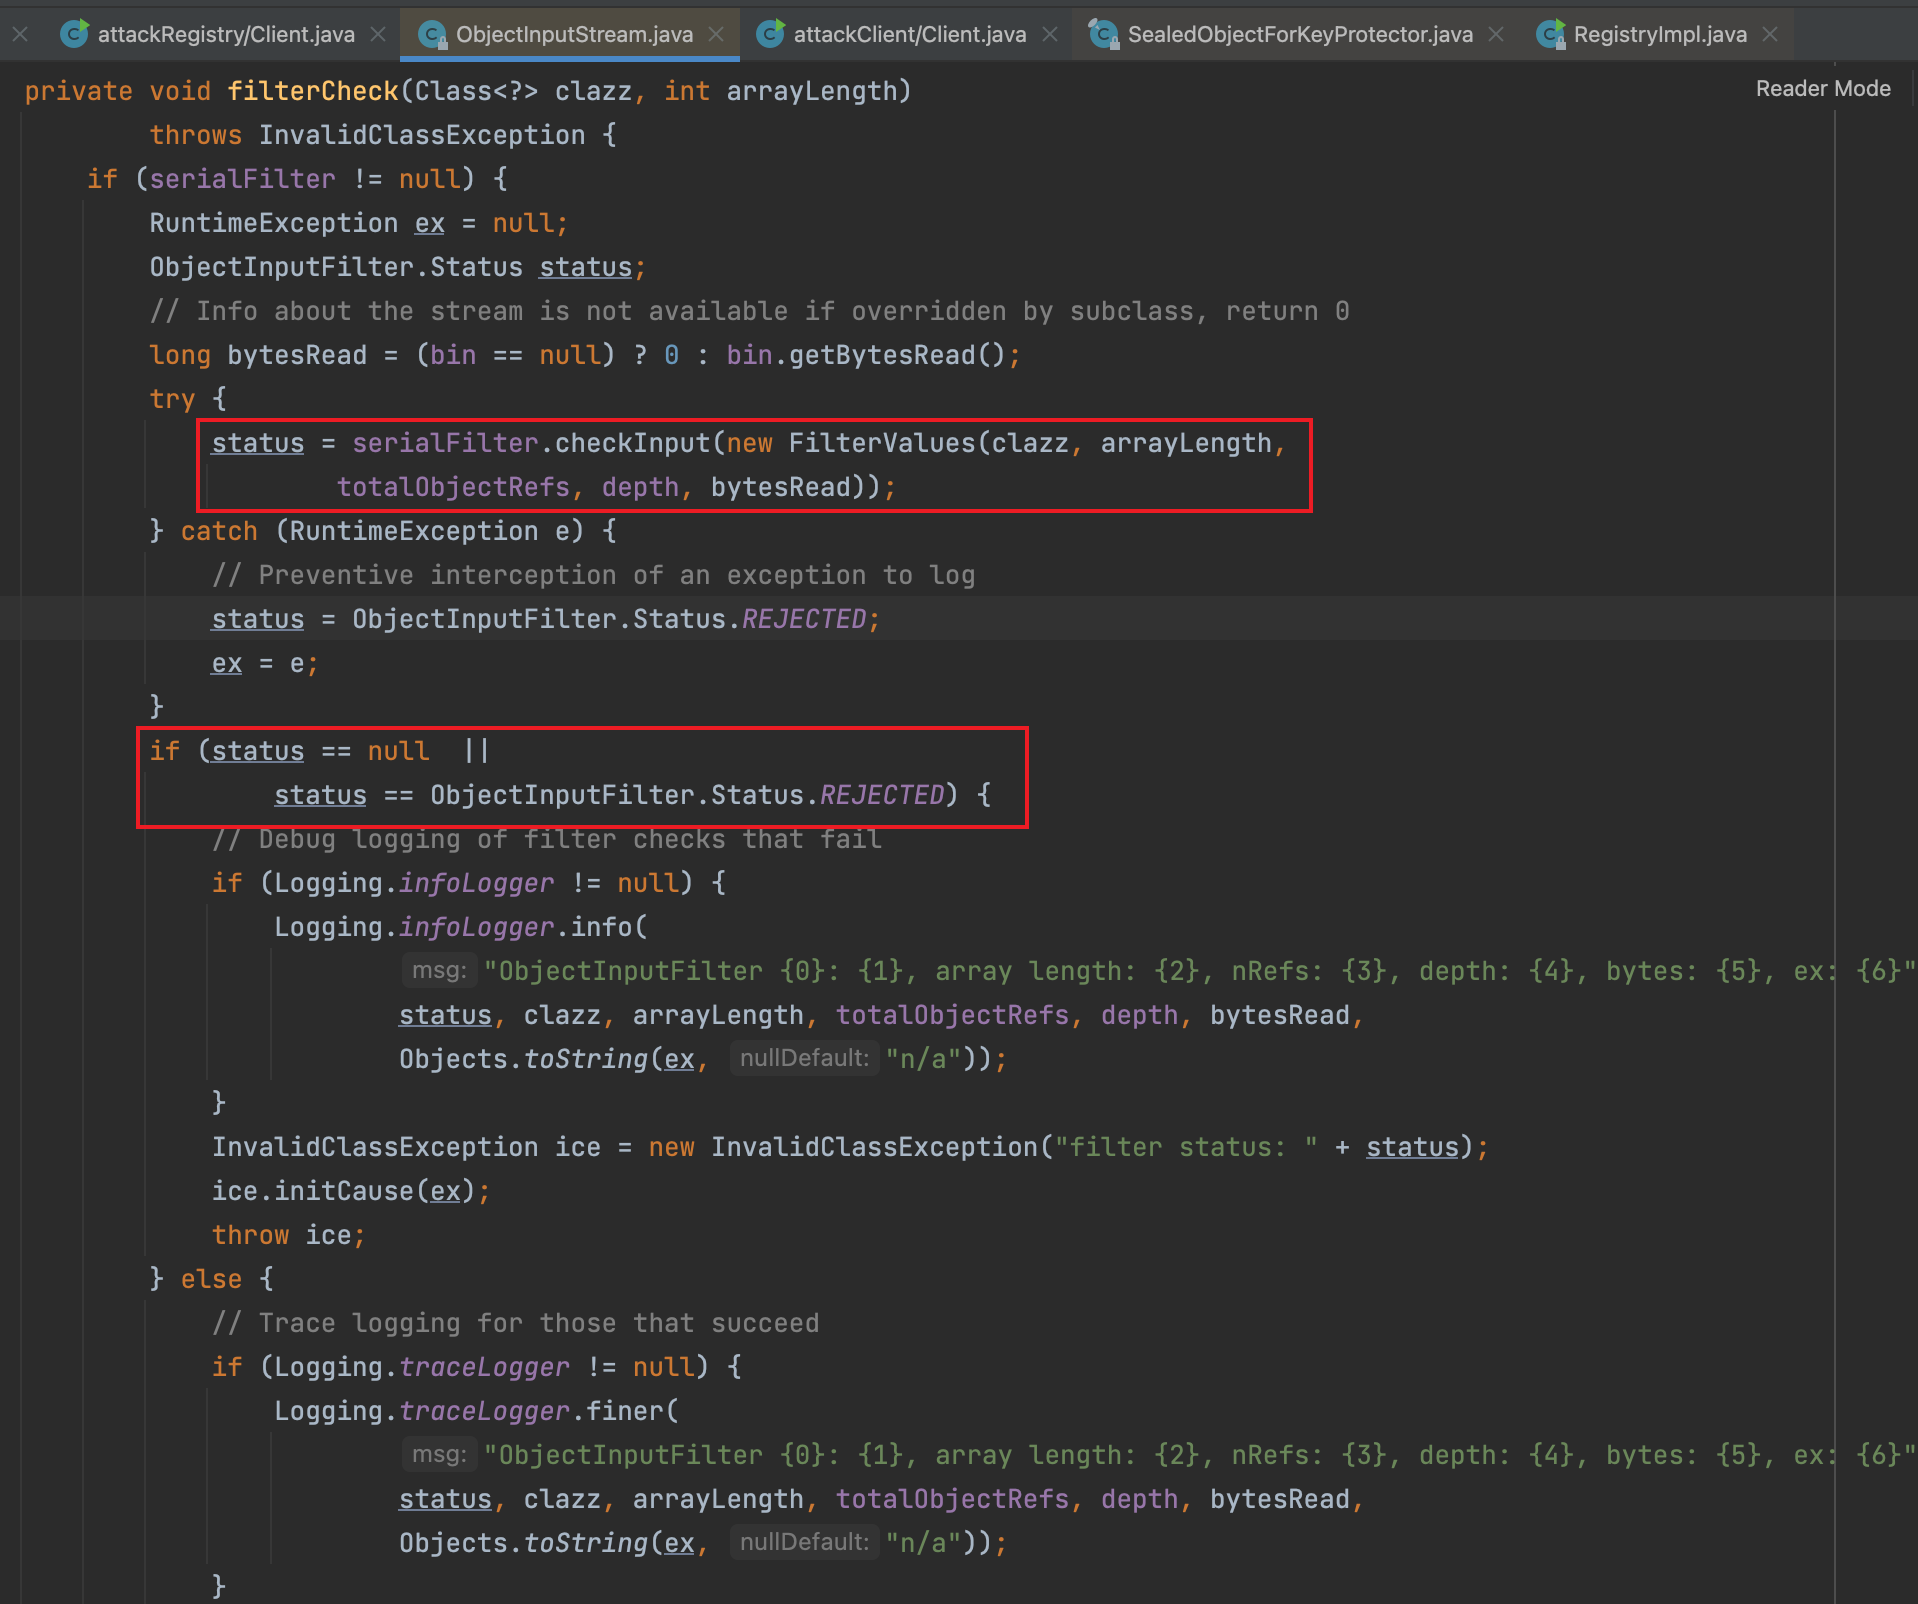The height and width of the screenshot is (1604, 1918).
Task: Click the X icon at the far left of the tab bar
Action: coord(20,33)
